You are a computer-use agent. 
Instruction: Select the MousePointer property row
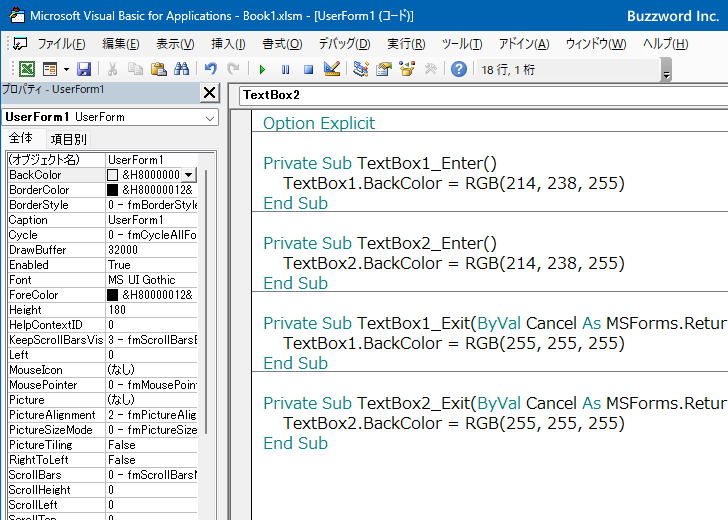pos(103,385)
